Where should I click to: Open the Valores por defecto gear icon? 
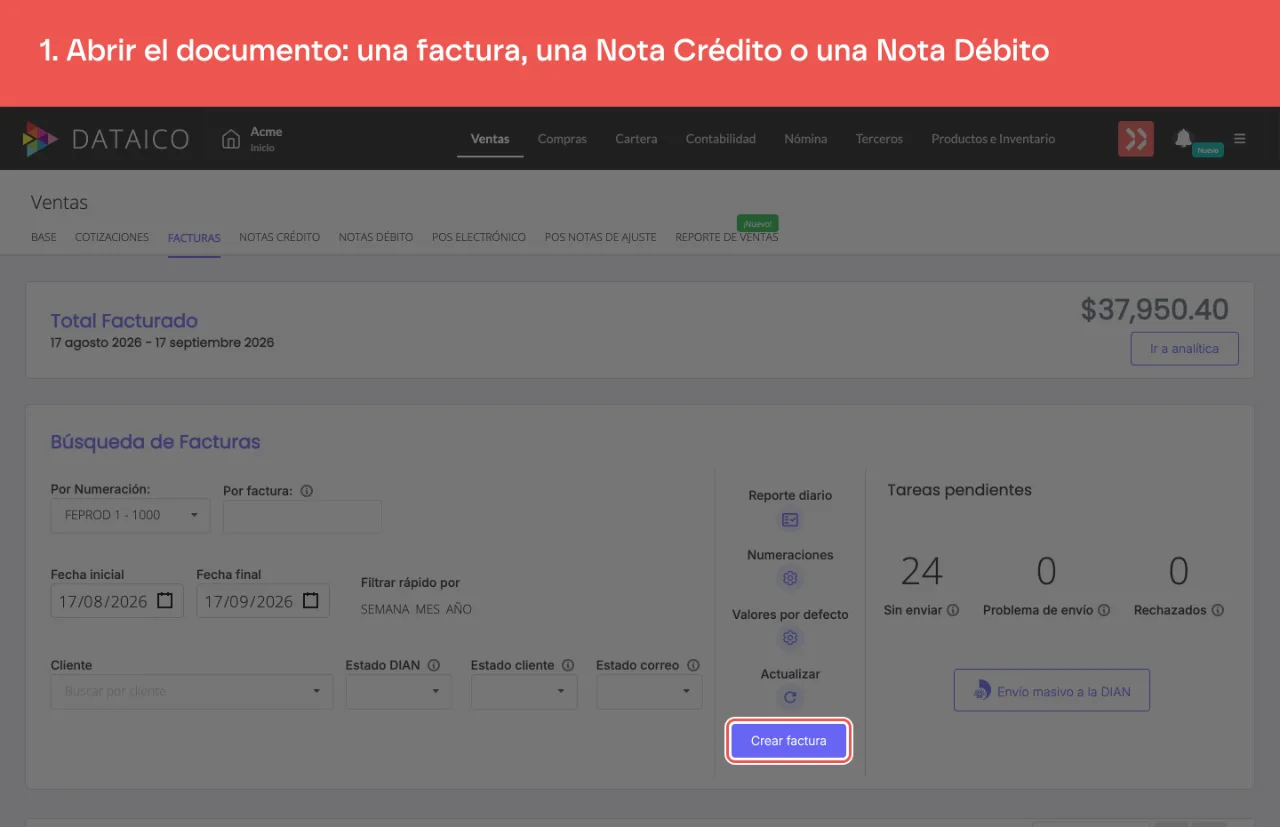[790, 638]
